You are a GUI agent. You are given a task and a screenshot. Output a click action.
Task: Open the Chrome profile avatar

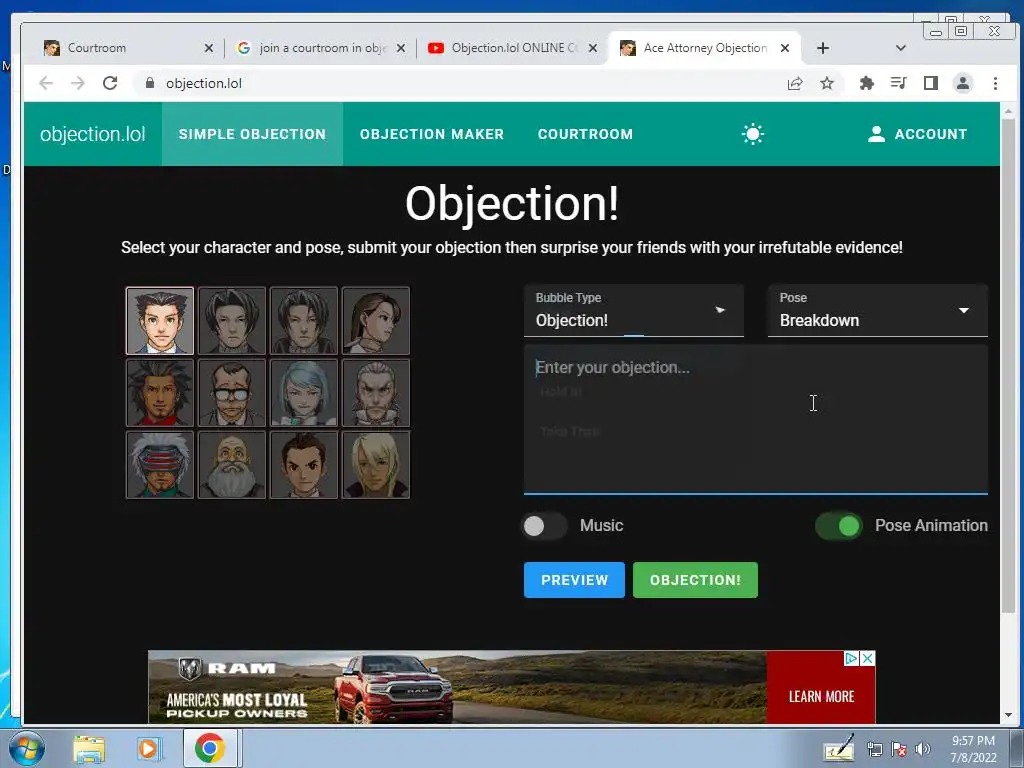point(963,83)
